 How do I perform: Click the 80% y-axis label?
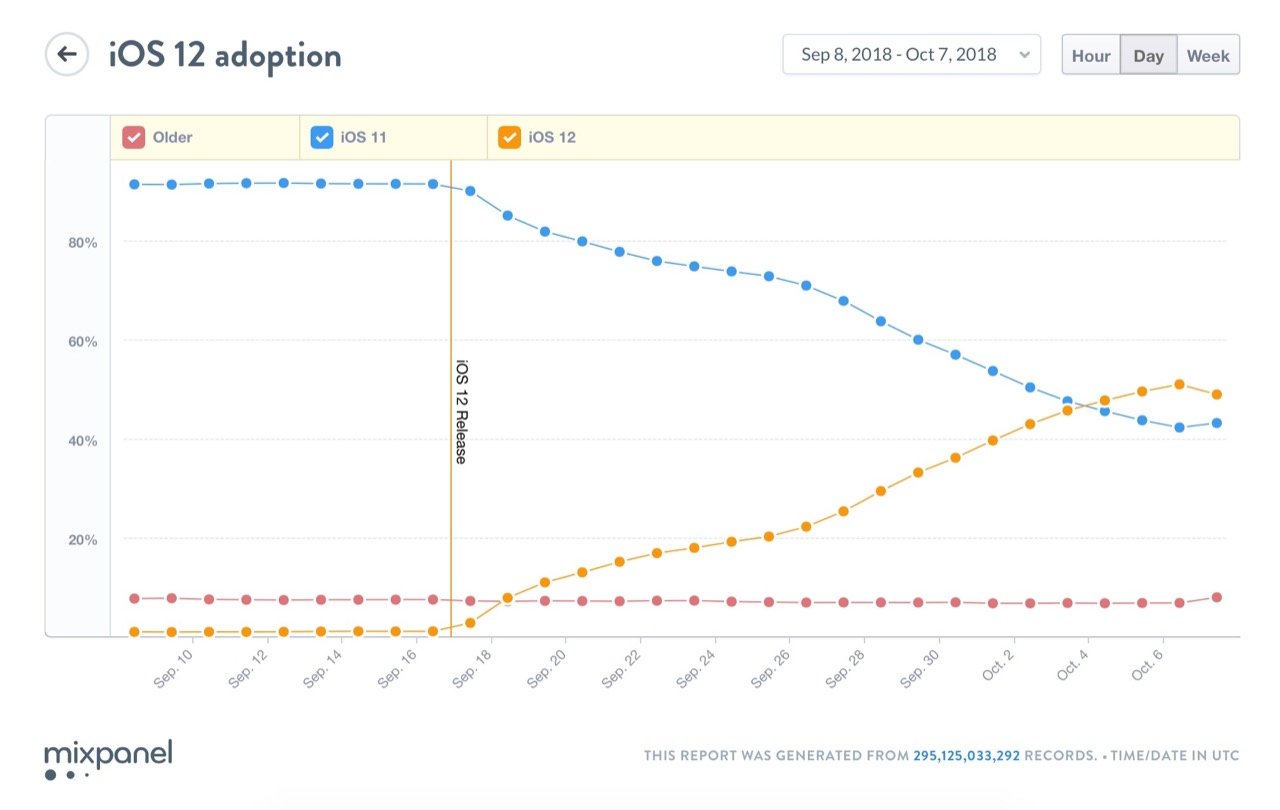click(x=83, y=242)
